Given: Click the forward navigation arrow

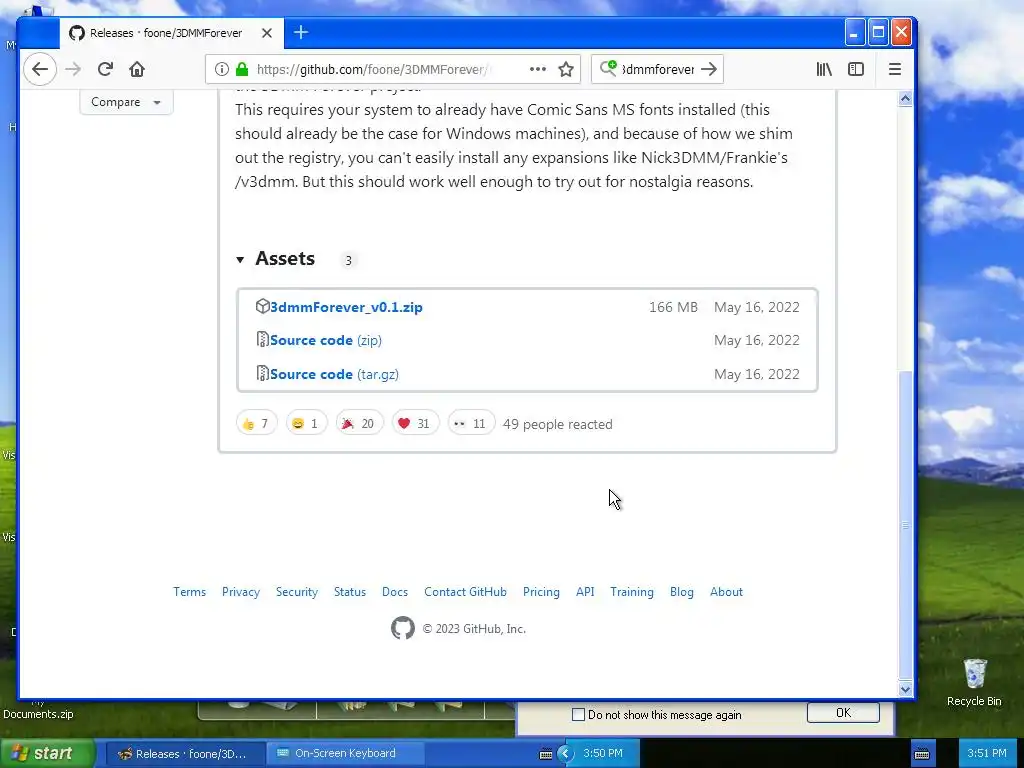Looking at the screenshot, I should [x=73, y=69].
